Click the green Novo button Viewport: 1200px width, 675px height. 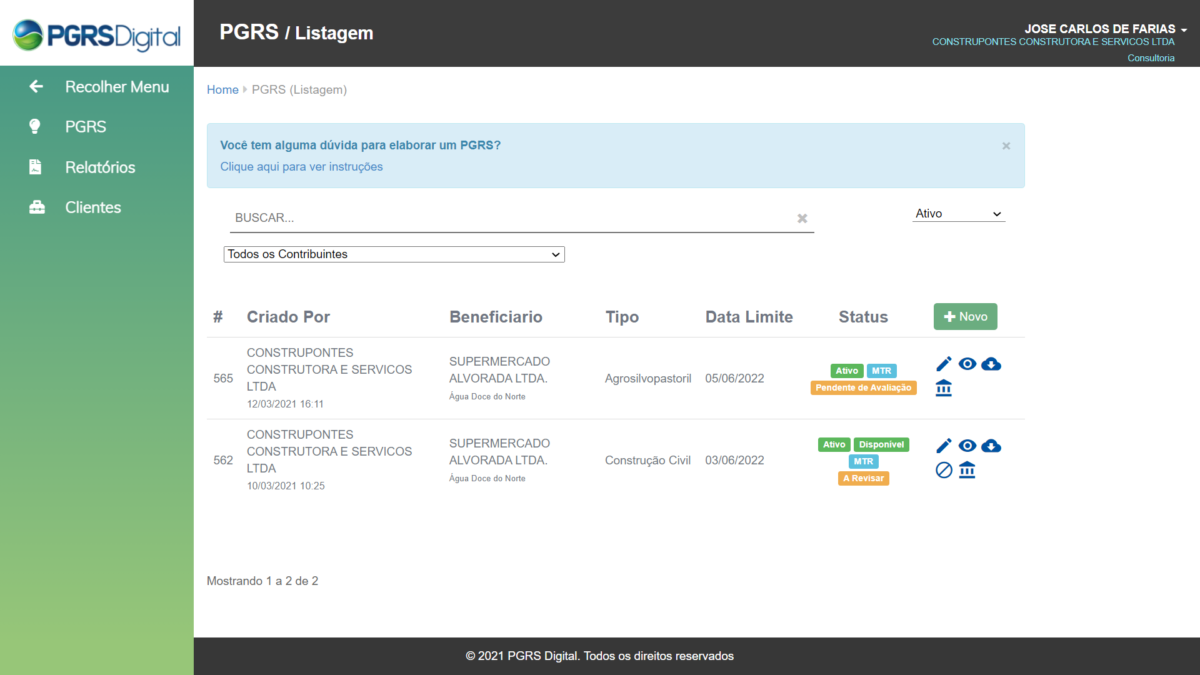pos(965,316)
